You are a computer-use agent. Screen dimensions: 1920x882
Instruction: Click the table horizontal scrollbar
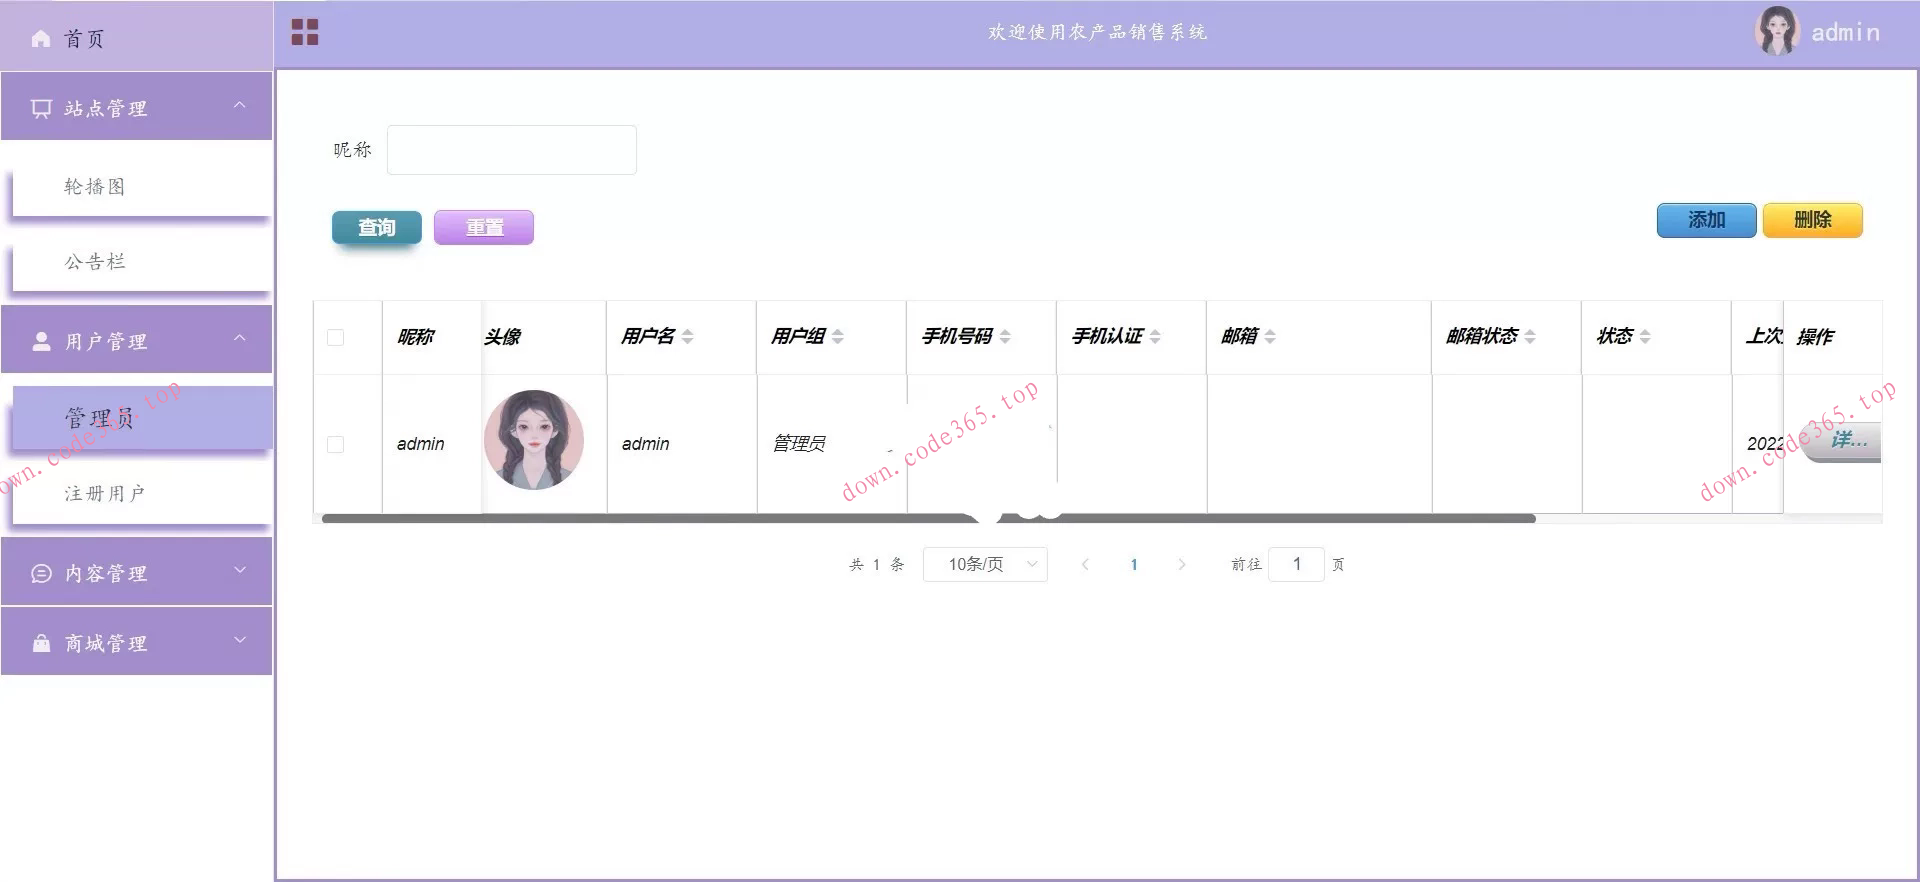[x=928, y=519]
